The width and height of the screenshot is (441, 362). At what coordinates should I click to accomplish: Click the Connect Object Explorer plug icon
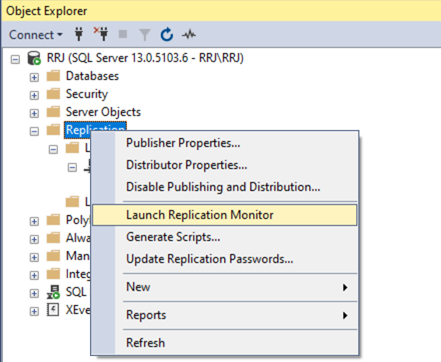[79, 34]
